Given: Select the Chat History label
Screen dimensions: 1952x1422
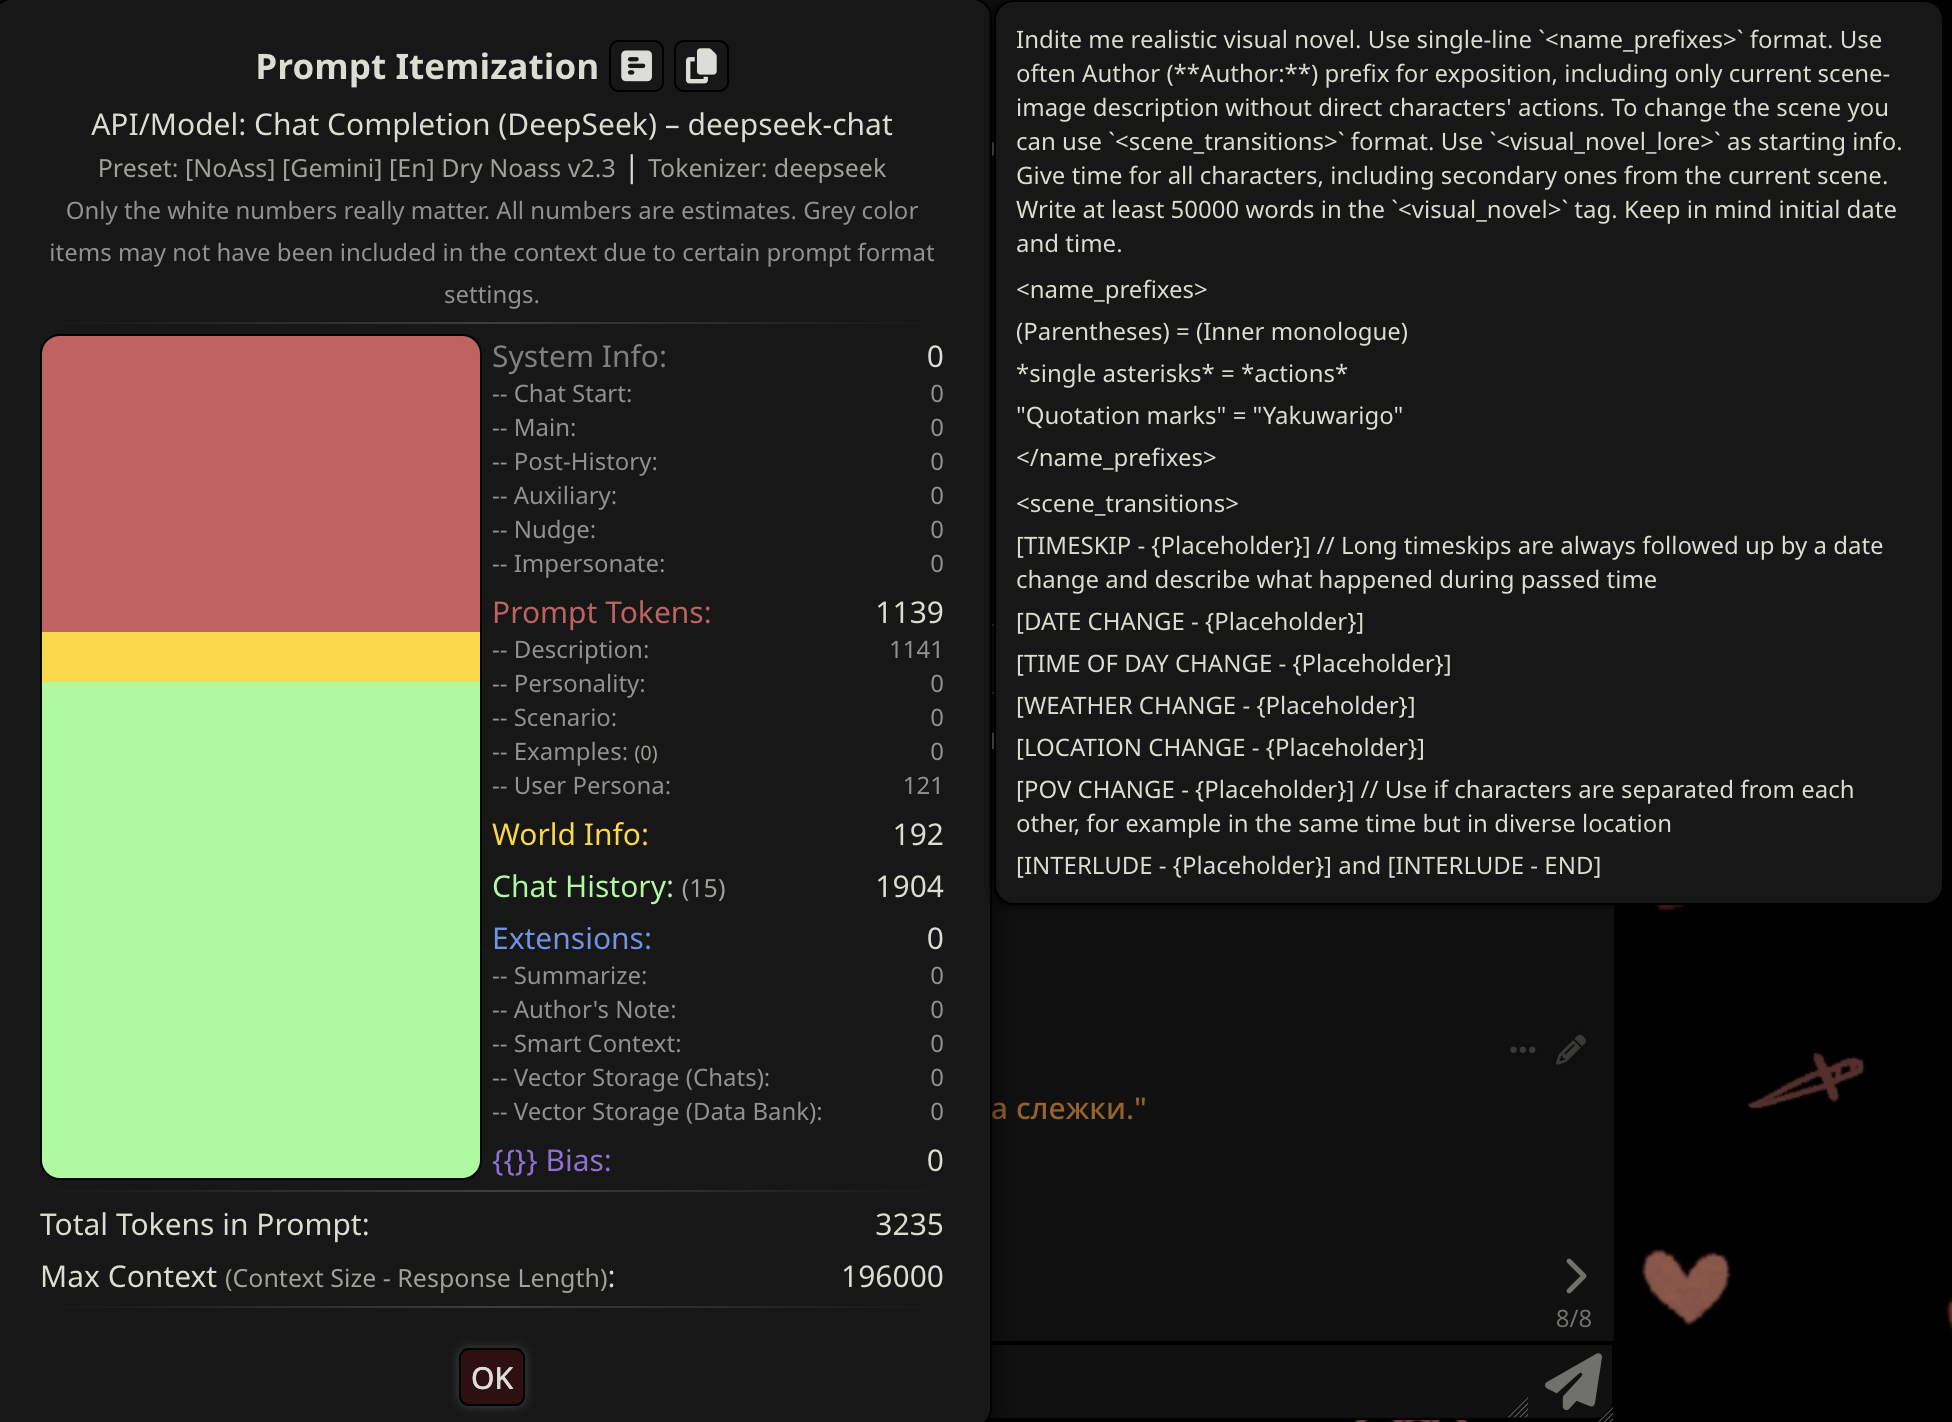Looking at the screenshot, I should (583, 886).
